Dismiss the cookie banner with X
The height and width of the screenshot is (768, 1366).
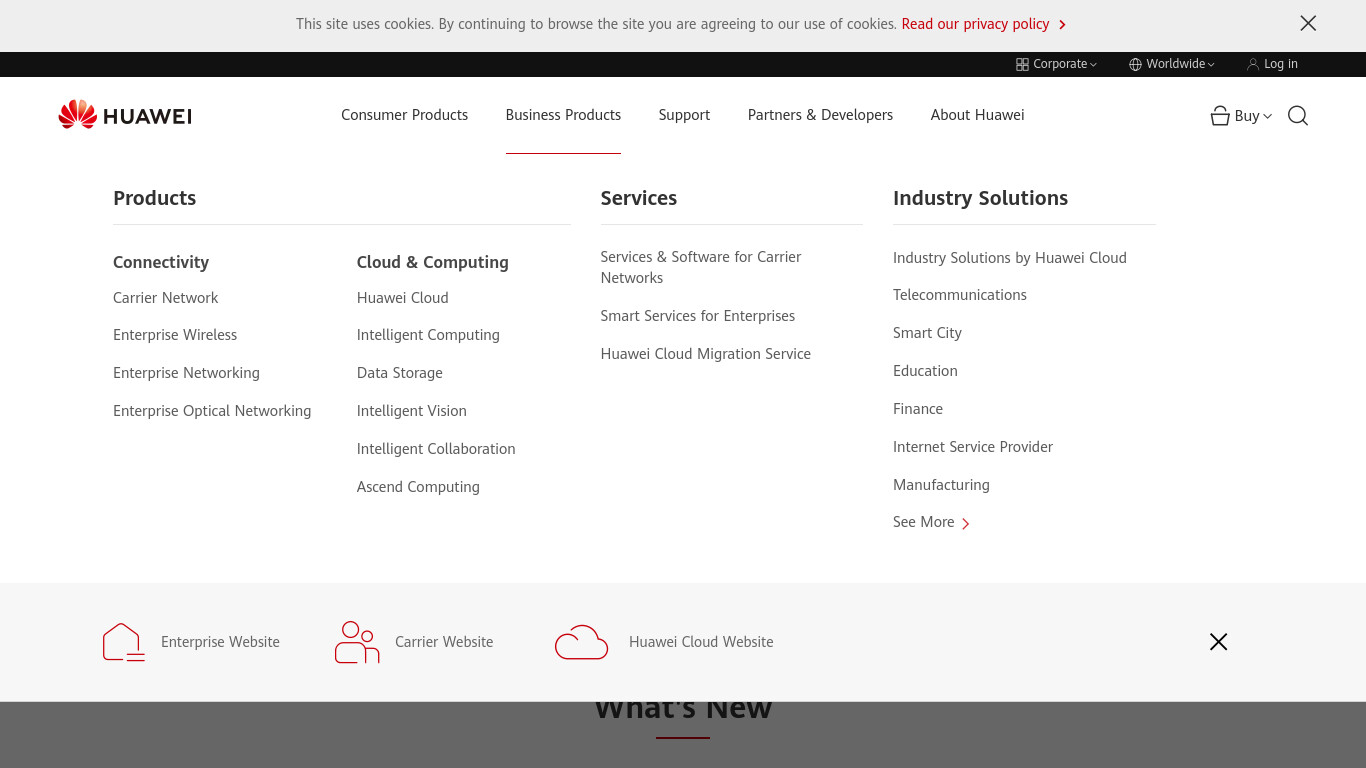point(1308,23)
